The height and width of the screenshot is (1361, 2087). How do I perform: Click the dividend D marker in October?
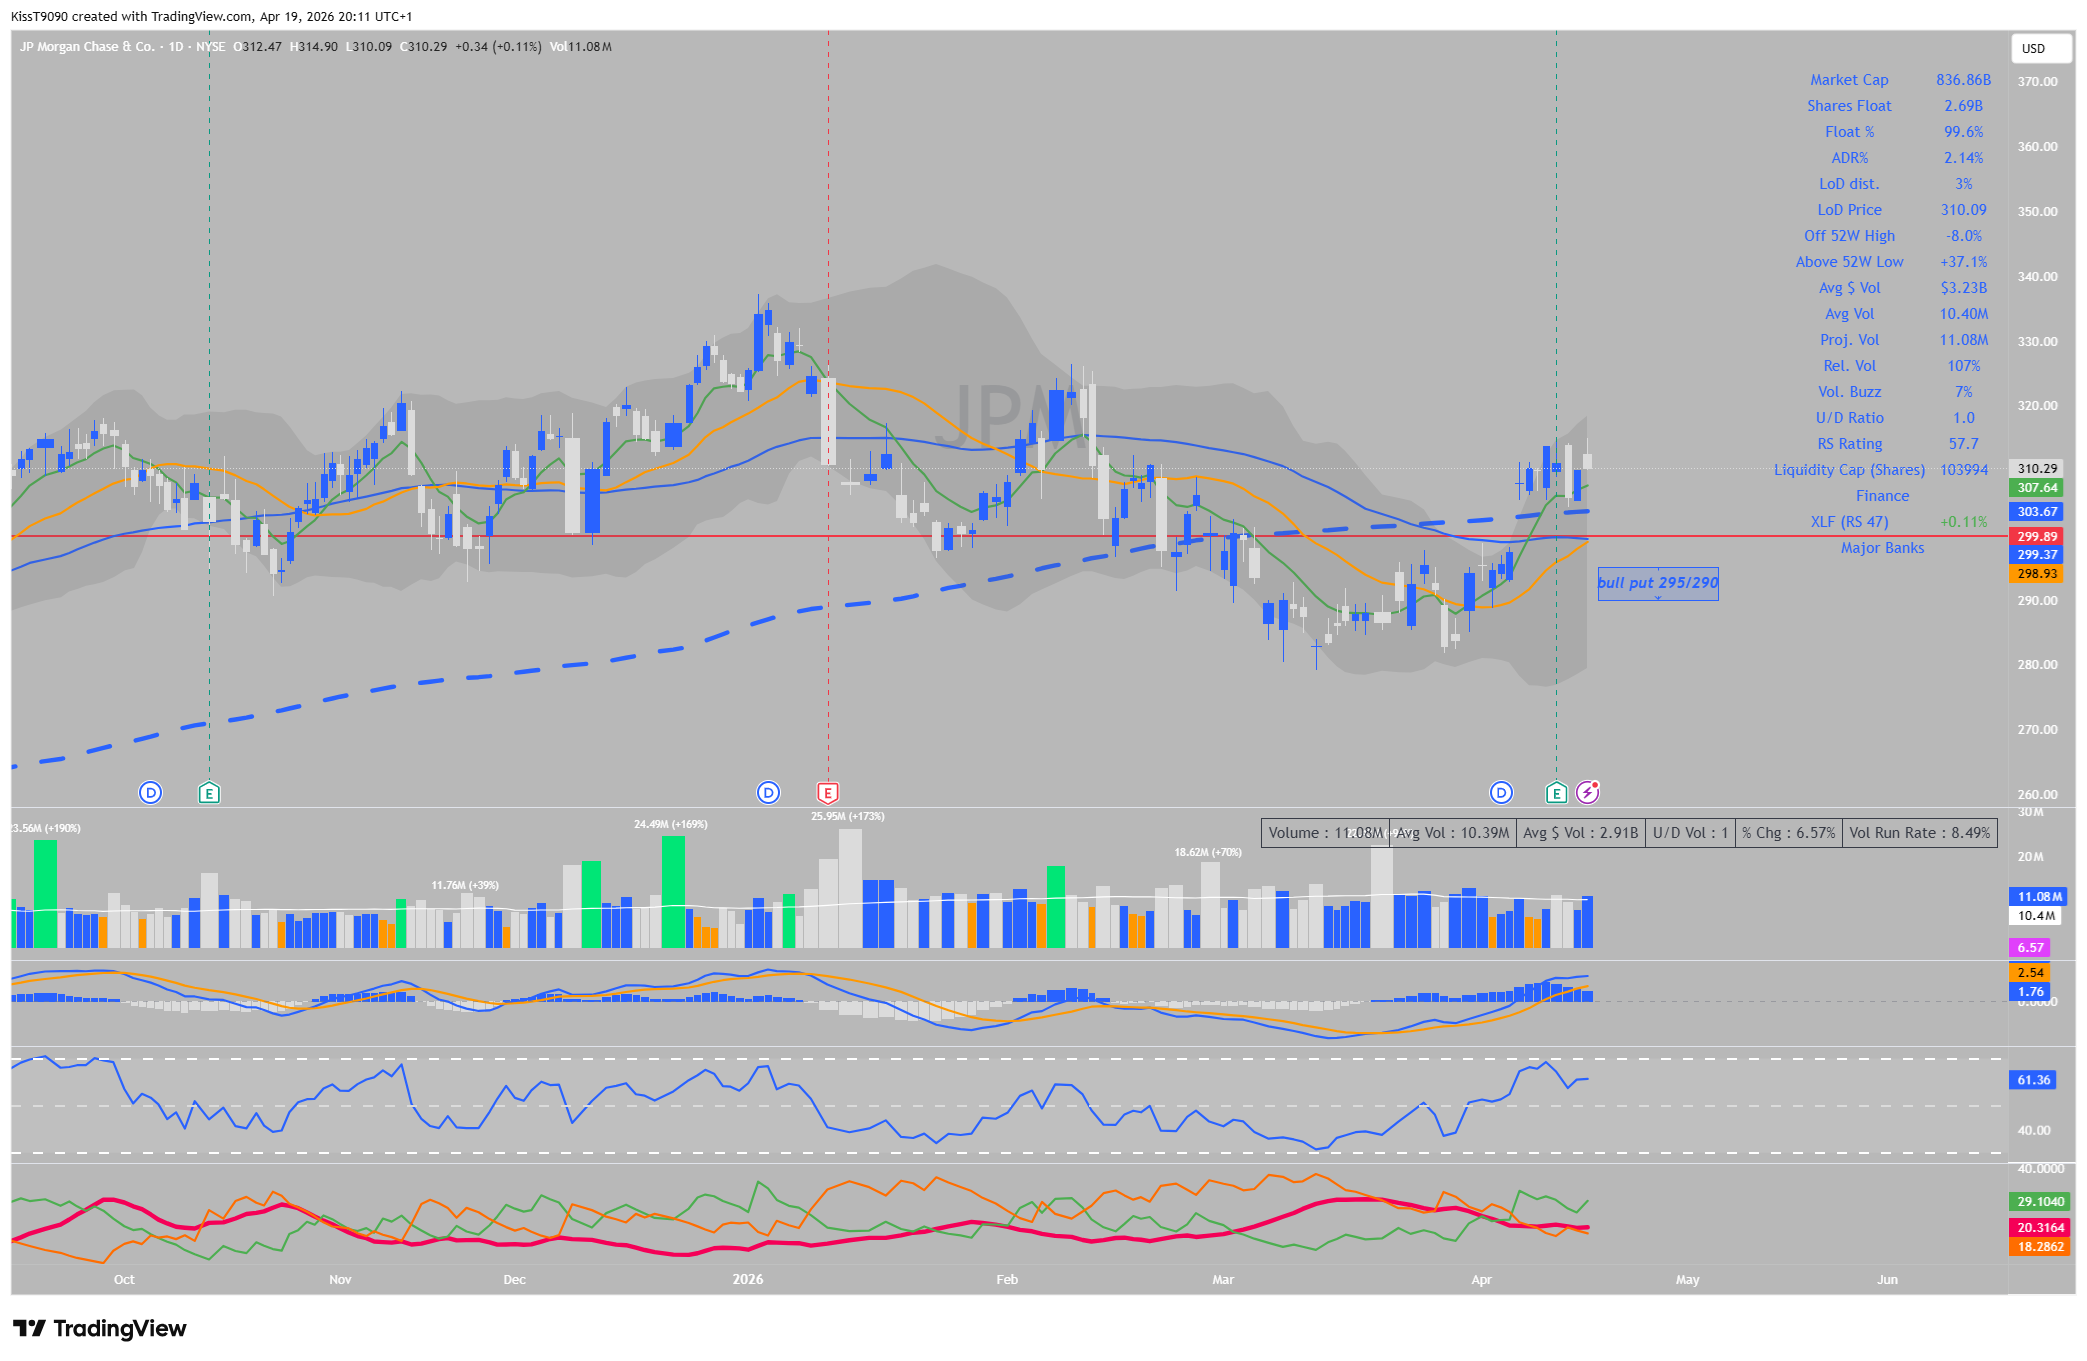tap(150, 793)
